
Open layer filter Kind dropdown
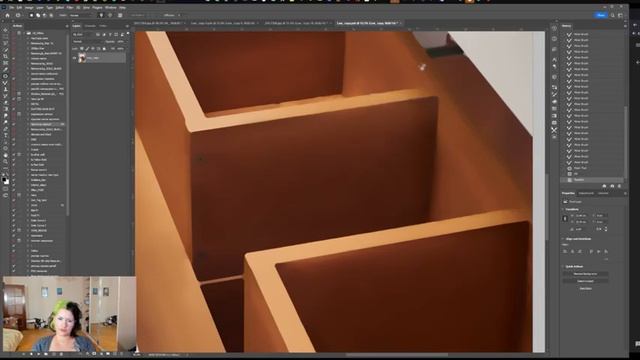pyautogui.click(x=83, y=35)
